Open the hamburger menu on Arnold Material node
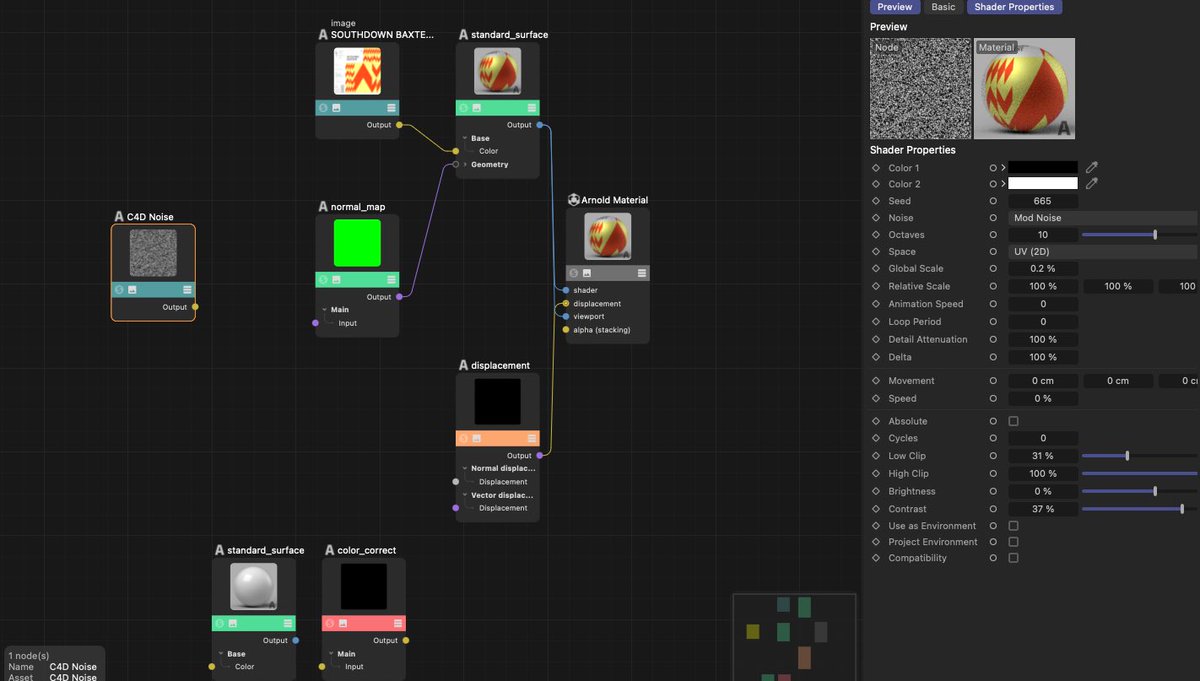Viewport: 1200px width, 681px height. (641, 273)
